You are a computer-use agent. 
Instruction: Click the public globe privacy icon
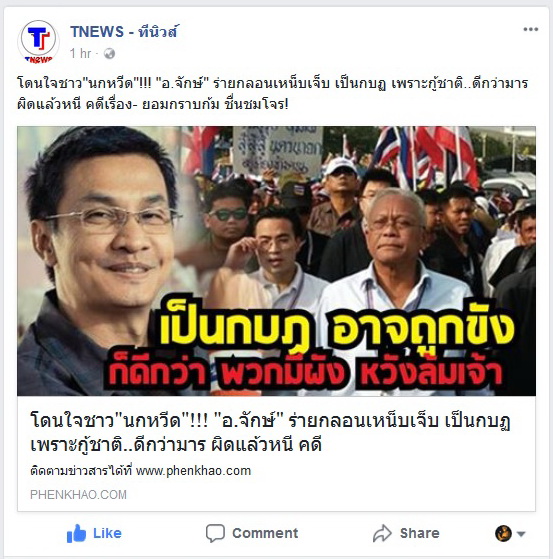click(x=109, y=53)
